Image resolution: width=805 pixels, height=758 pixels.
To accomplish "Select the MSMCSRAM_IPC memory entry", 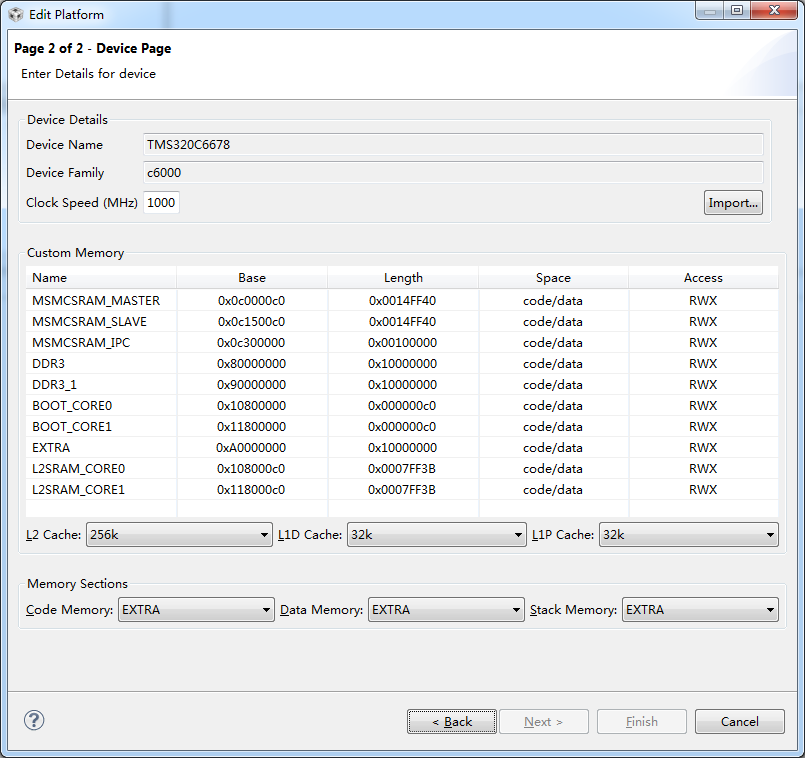I will [x=81, y=343].
